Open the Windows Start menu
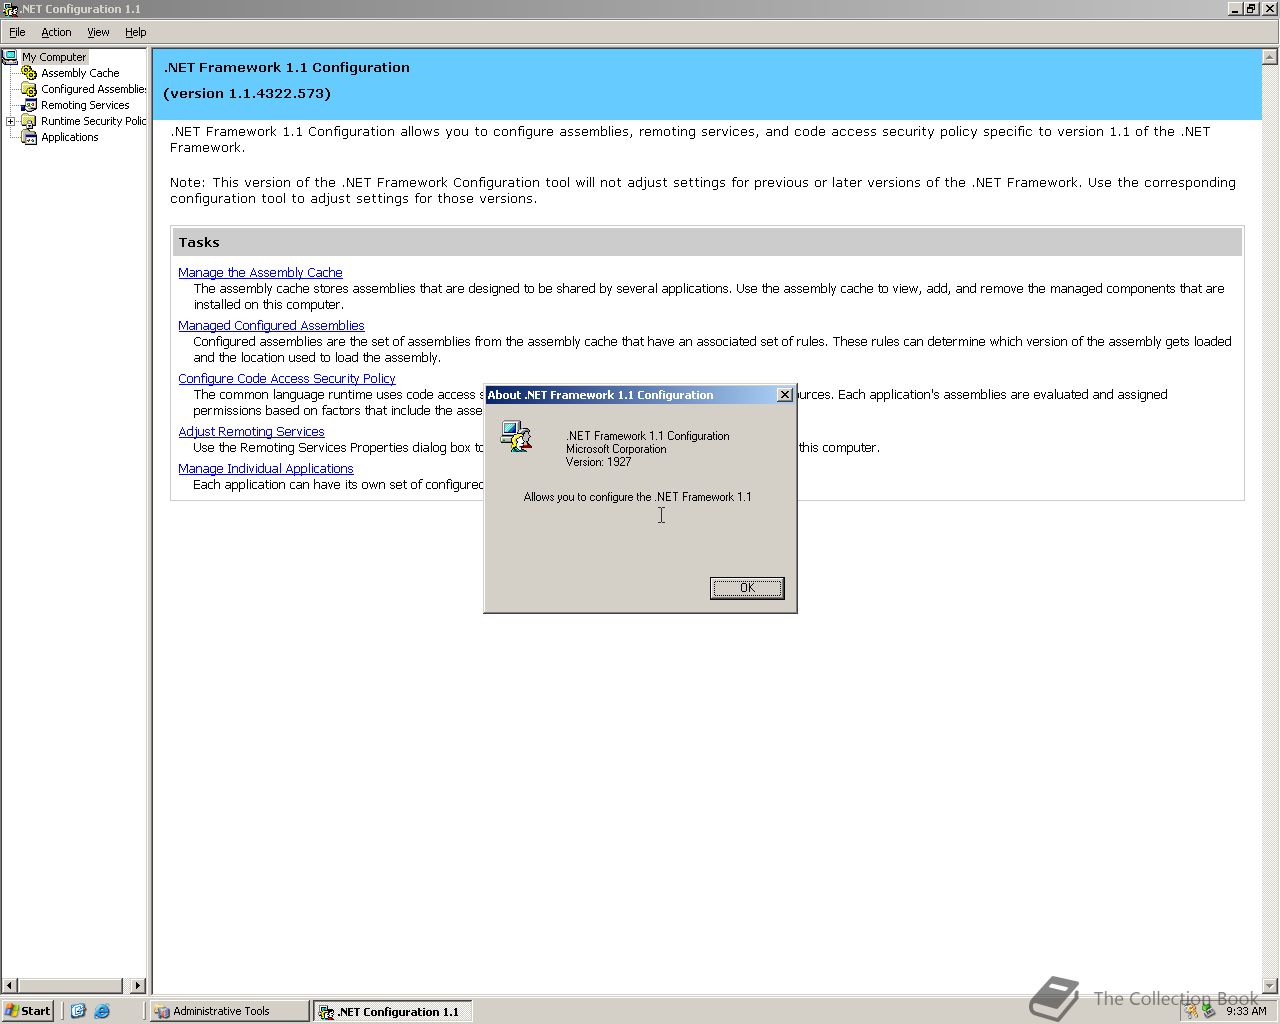This screenshot has width=1280, height=1024. click(x=28, y=1011)
